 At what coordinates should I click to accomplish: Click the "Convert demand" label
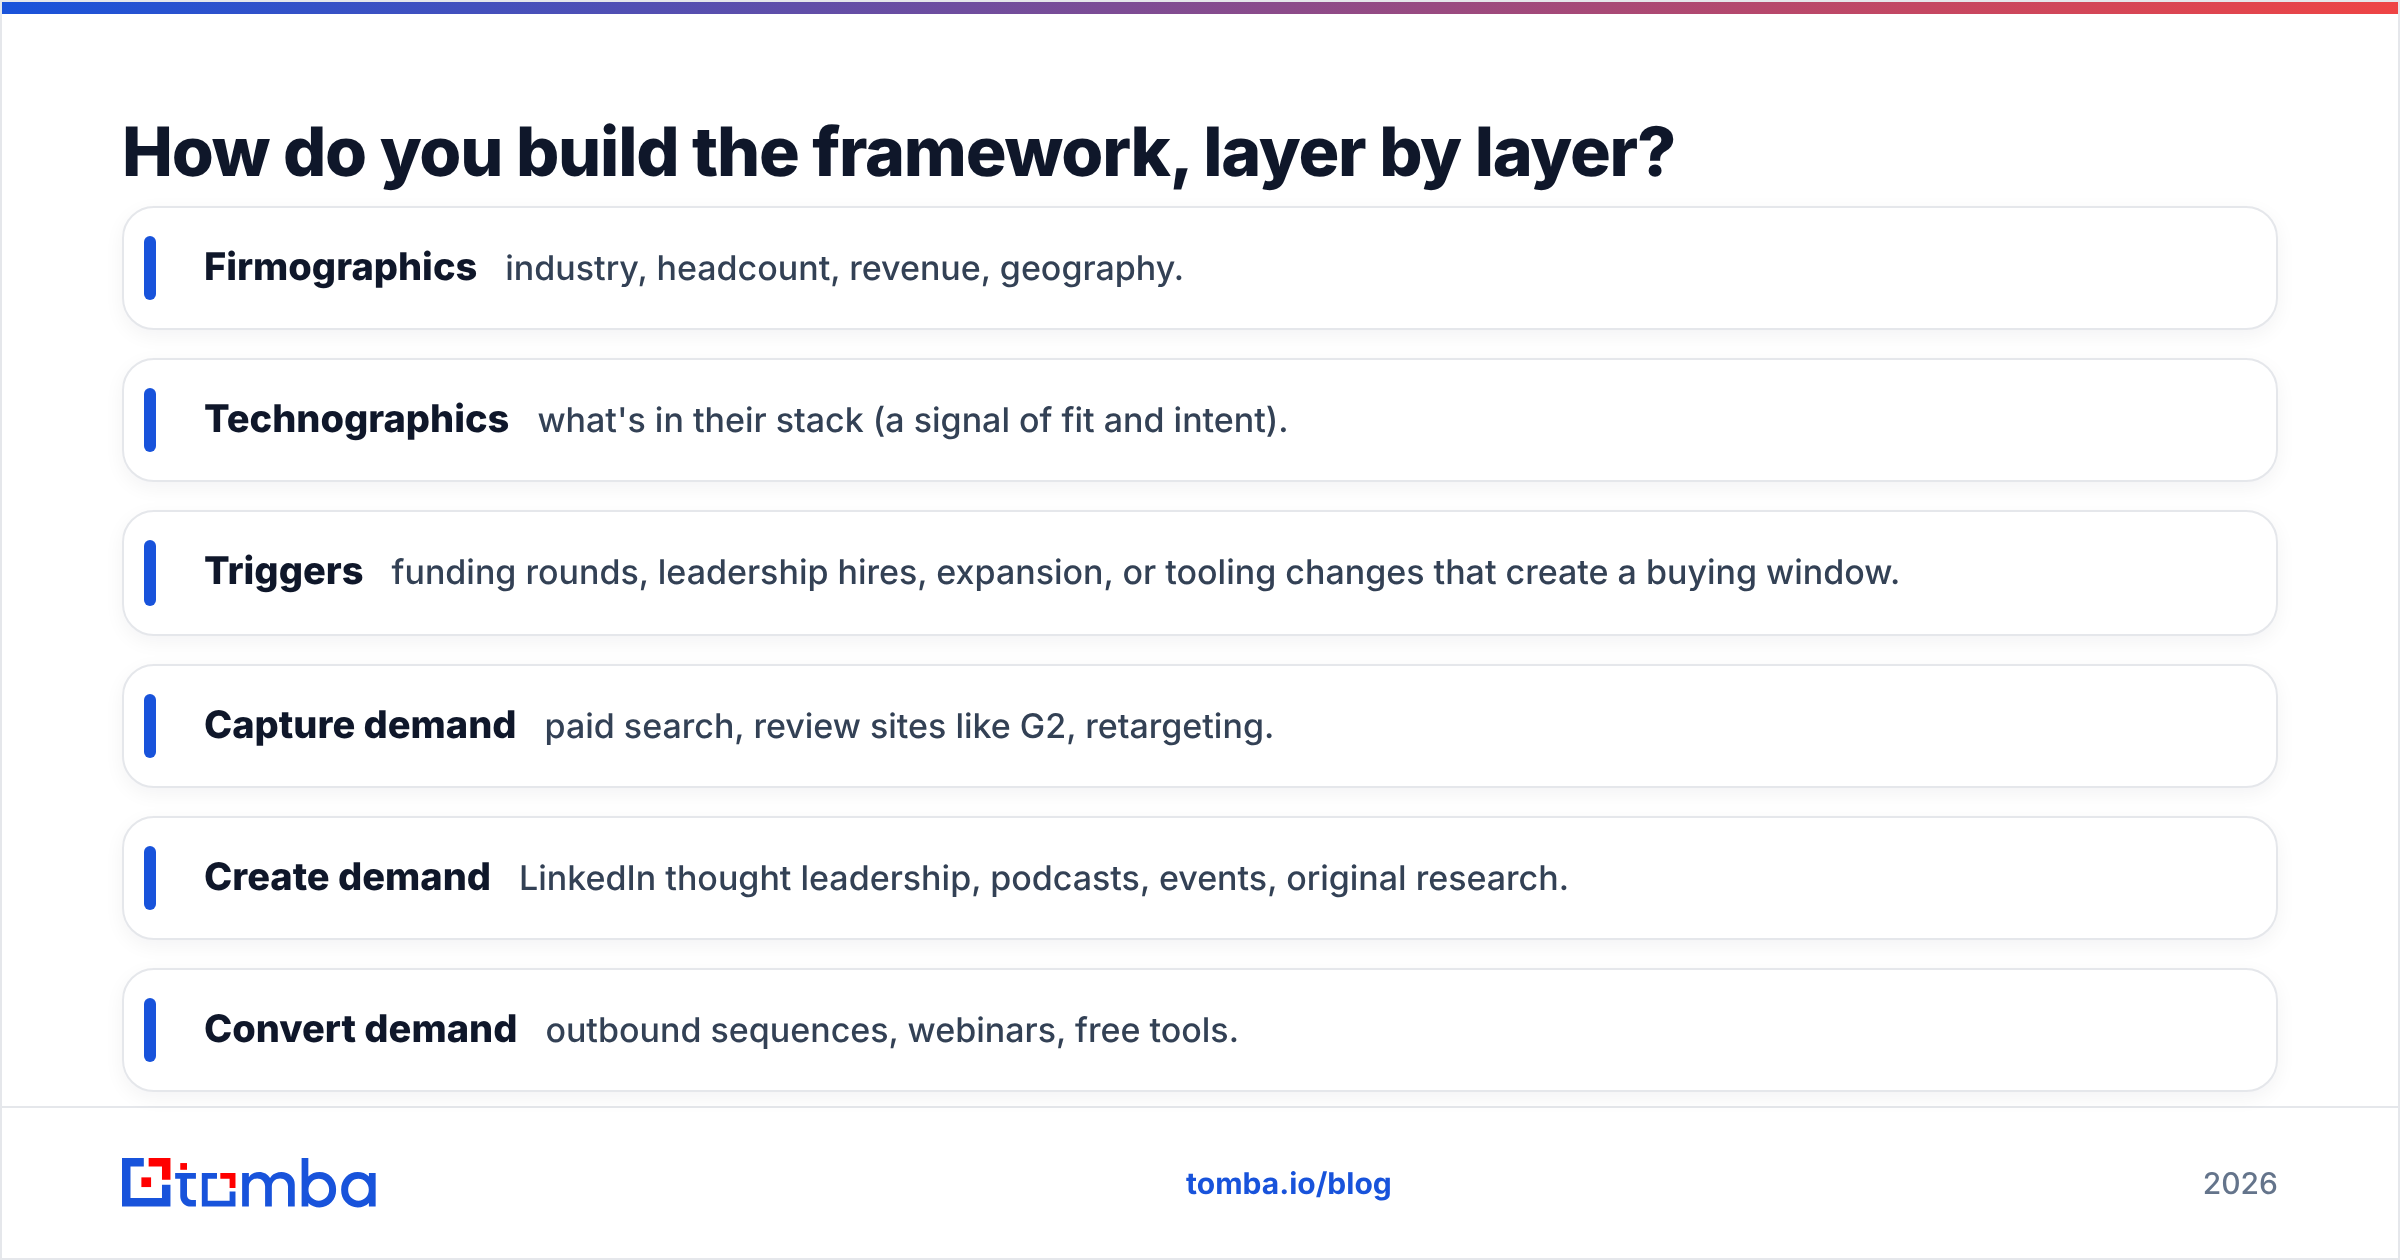[360, 1030]
